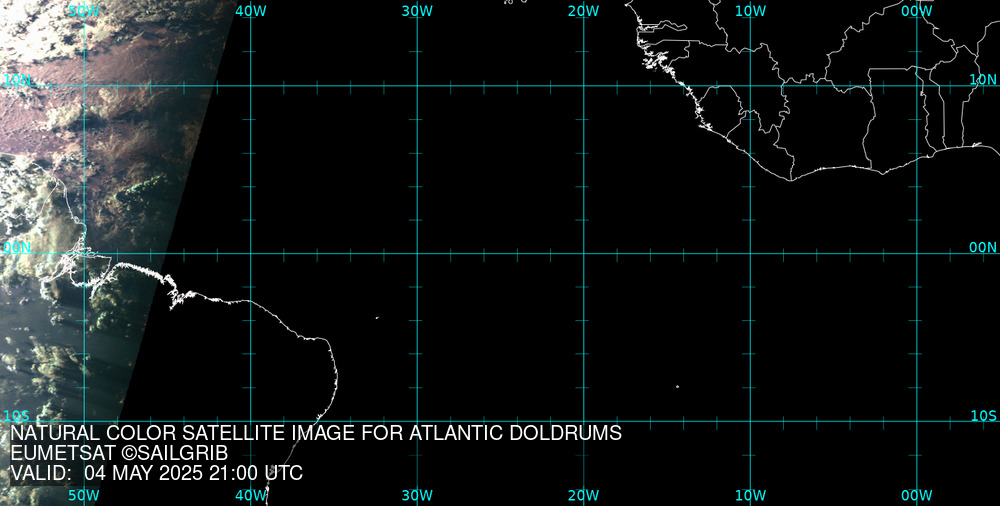Screen dimensions: 1000x506
Task: Click the 20W longitude label on the top edge
Action: [x=584, y=11]
